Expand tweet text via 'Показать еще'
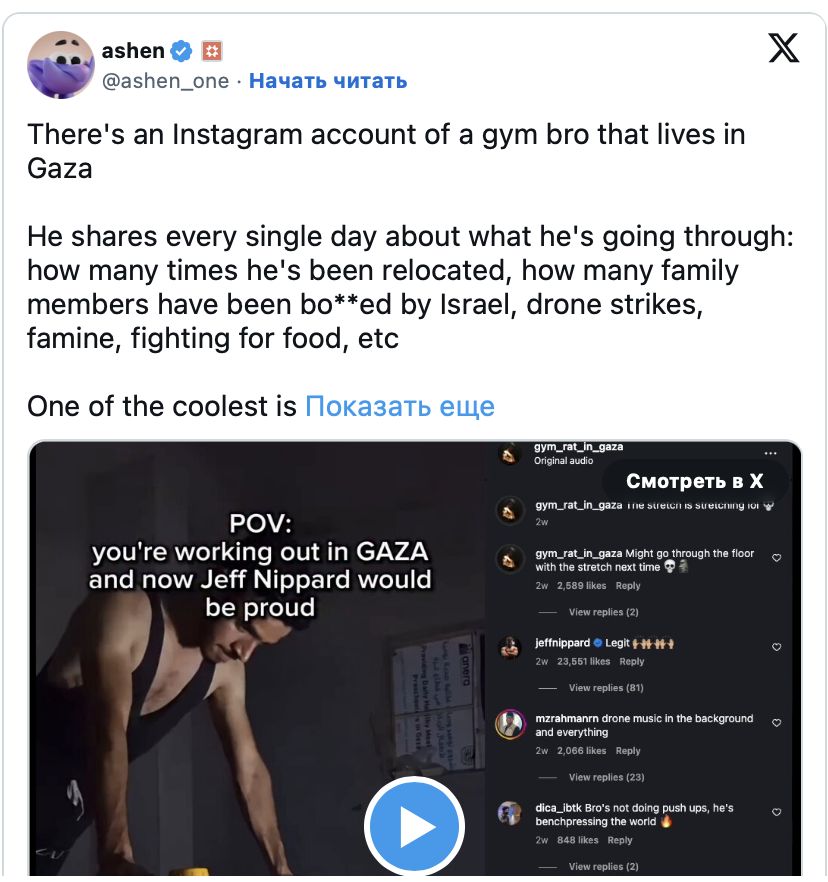This screenshot has width=828, height=882. (400, 407)
